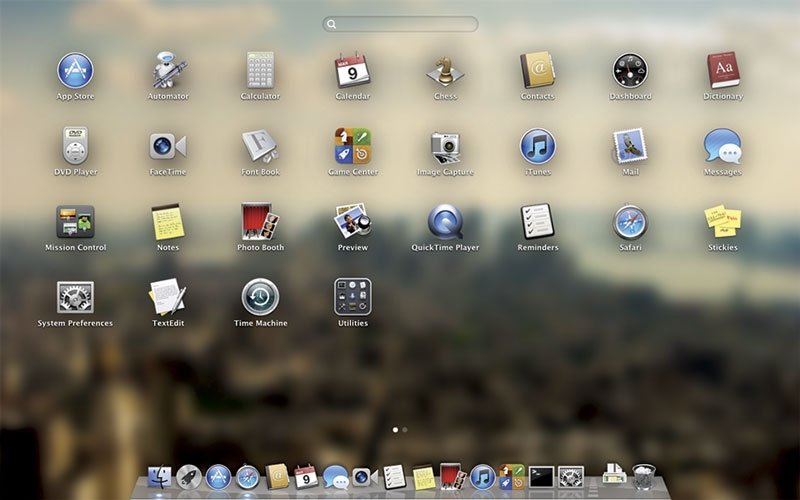The height and width of the screenshot is (500, 800).
Task: Open Calculator in the Launchpad grid
Action: point(260,70)
